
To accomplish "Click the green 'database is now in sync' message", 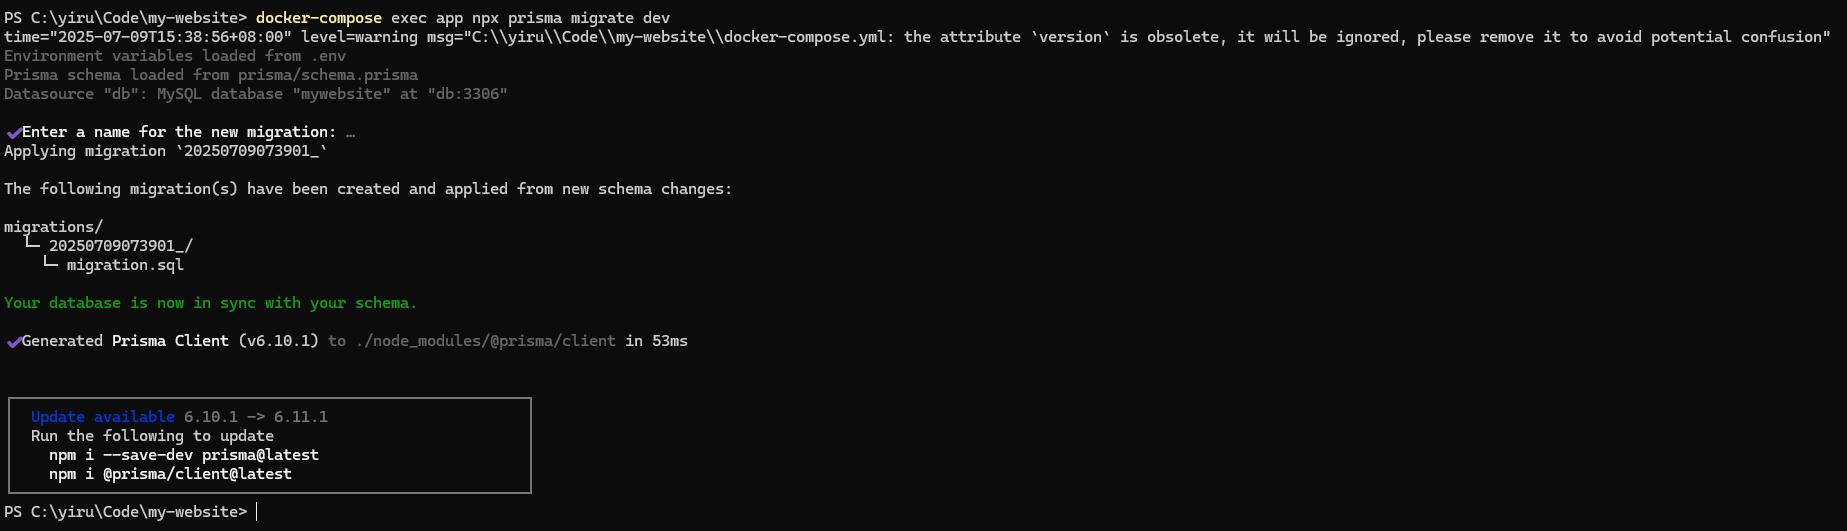I will [x=210, y=303].
